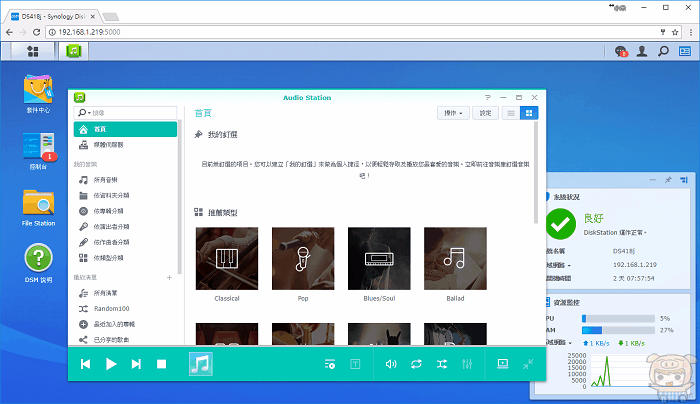Expand the network interface dropdown in widget

pos(569,266)
